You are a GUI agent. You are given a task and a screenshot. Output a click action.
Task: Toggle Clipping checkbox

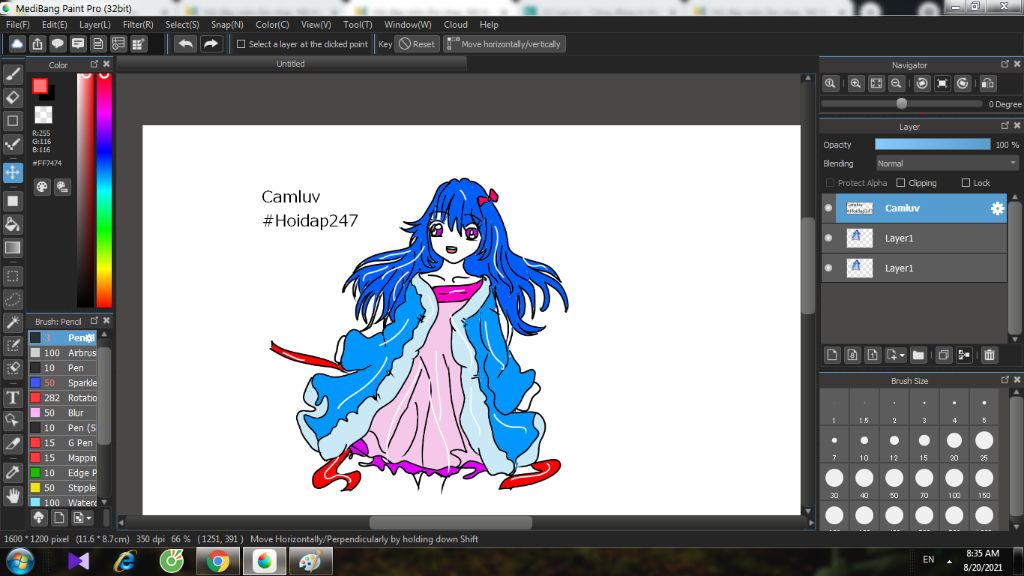pyautogui.click(x=901, y=183)
